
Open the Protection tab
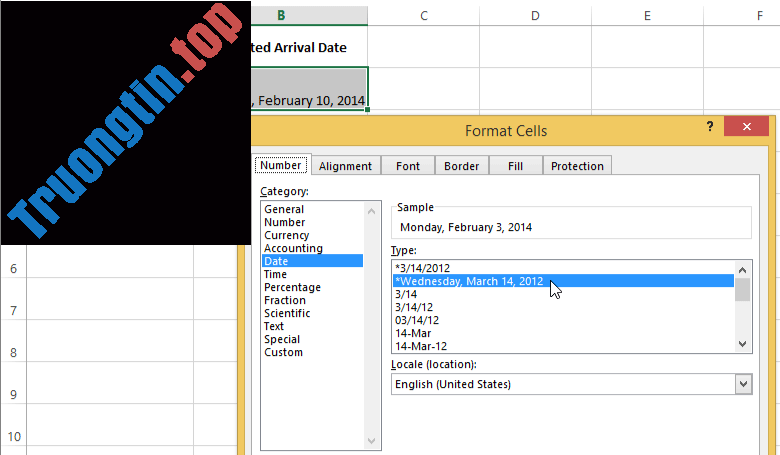click(577, 166)
